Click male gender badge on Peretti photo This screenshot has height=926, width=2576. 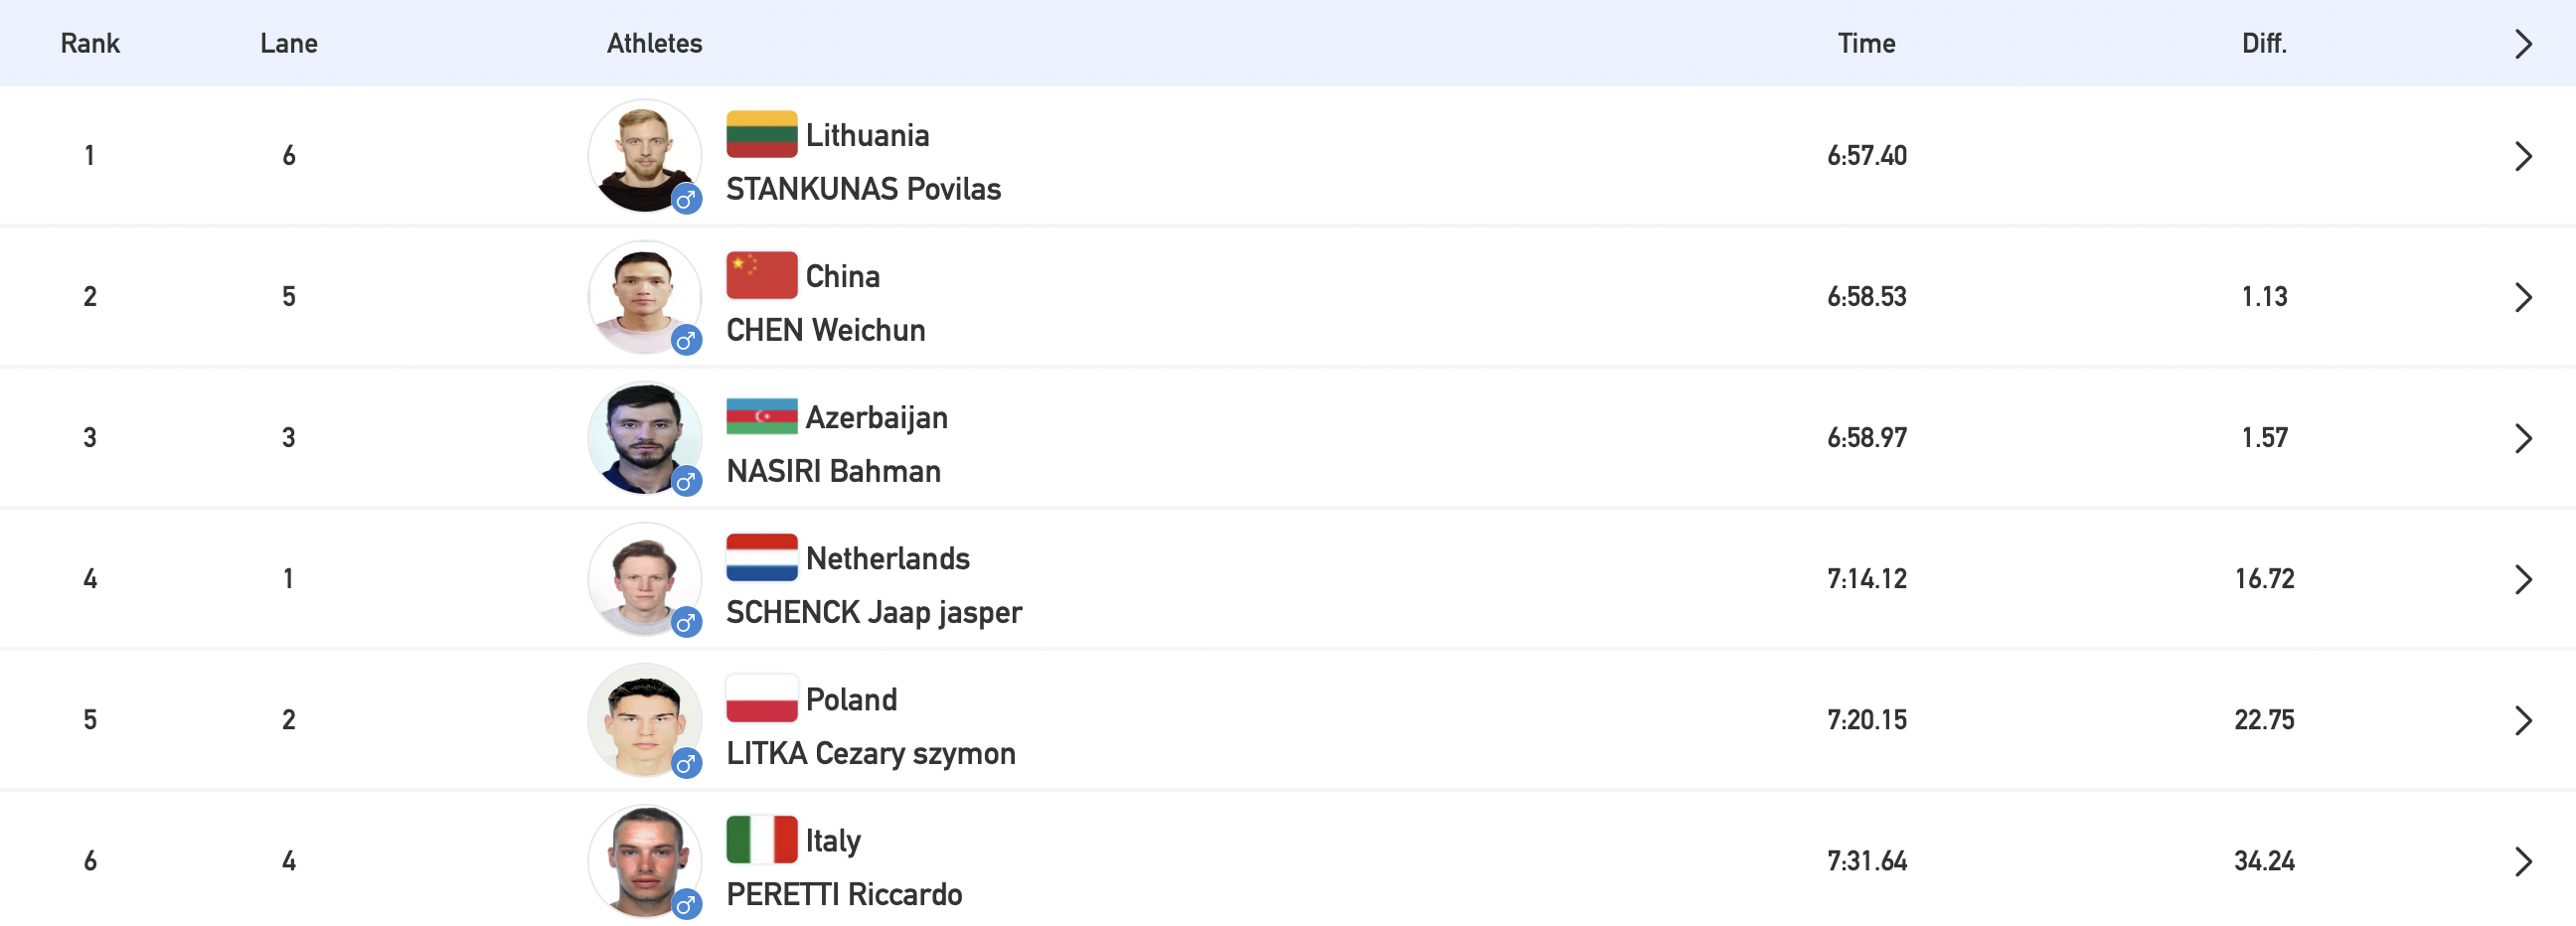(x=686, y=904)
